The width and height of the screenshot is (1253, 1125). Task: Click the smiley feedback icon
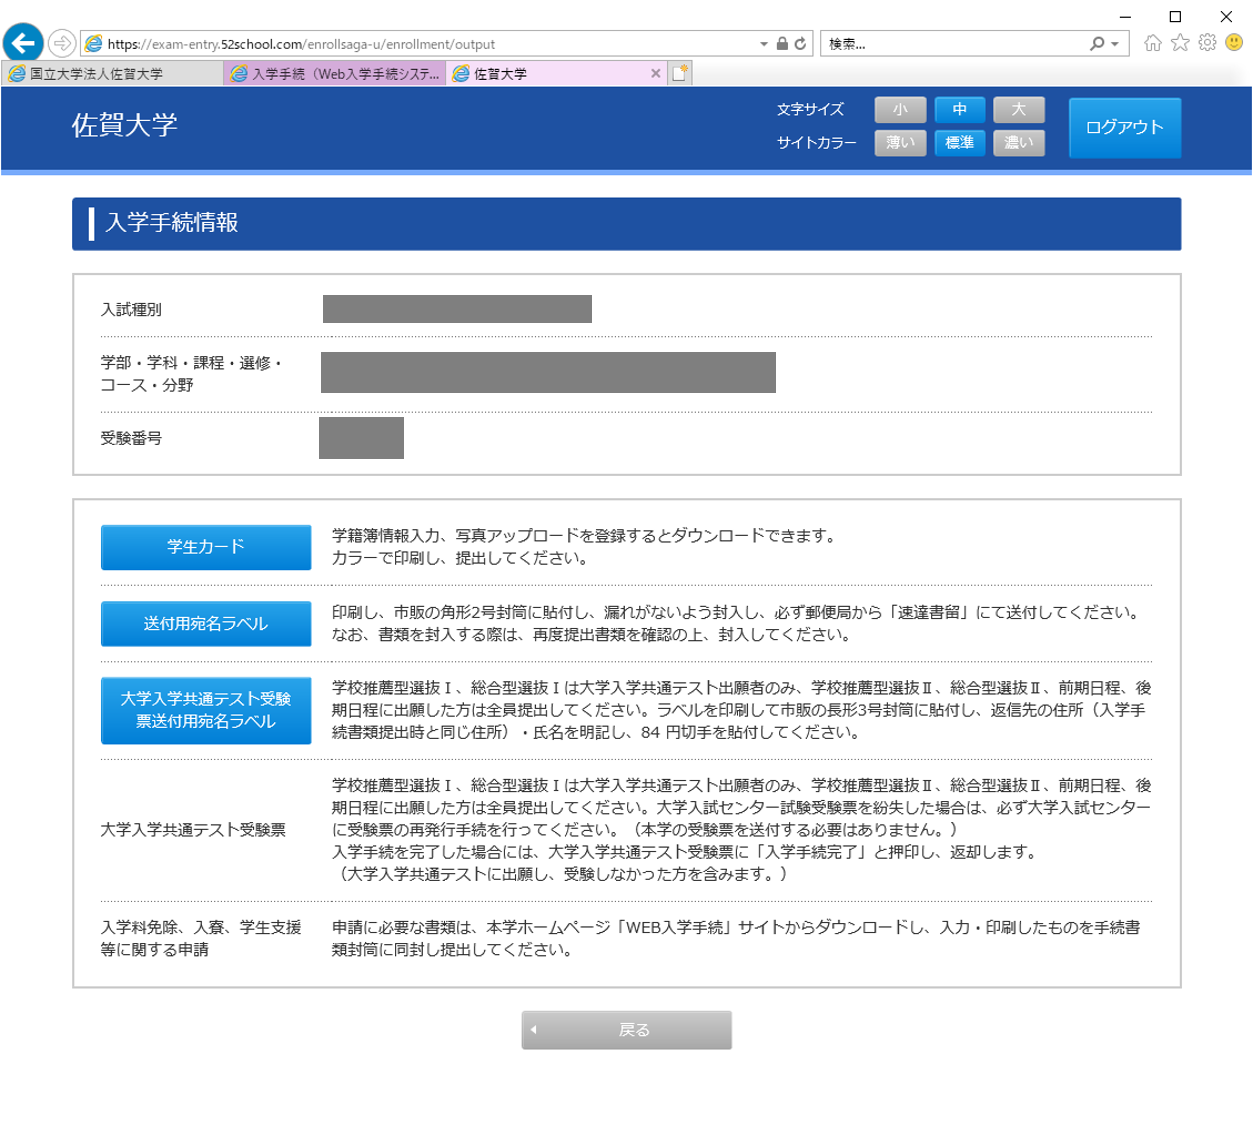(x=1234, y=43)
